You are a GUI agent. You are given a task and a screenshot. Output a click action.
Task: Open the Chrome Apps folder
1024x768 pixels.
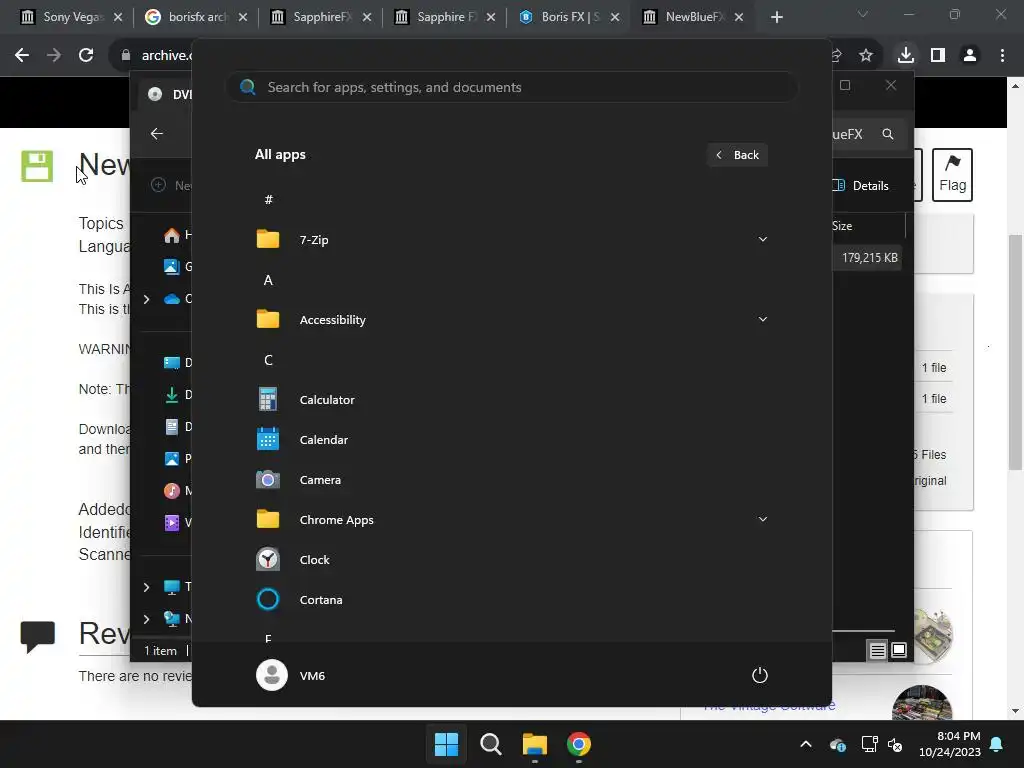coord(511,520)
